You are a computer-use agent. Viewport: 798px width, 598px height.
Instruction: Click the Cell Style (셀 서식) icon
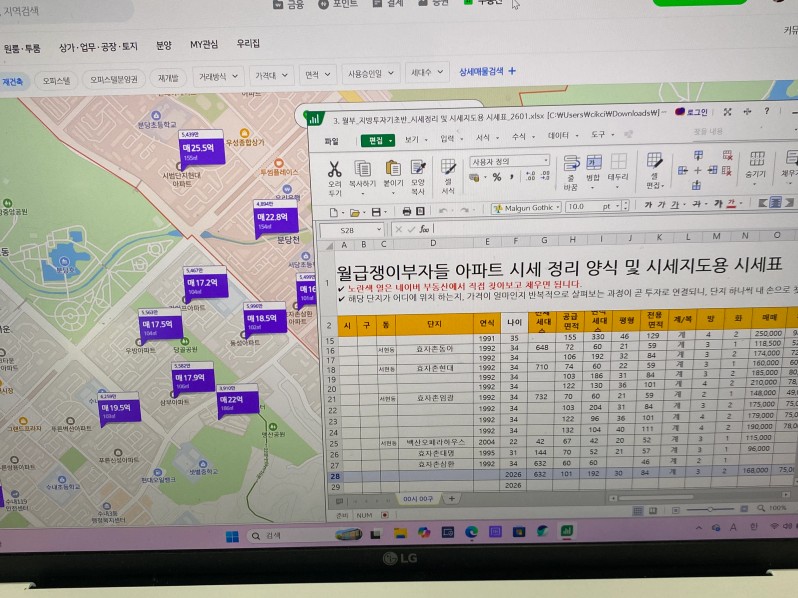(x=449, y=170)
